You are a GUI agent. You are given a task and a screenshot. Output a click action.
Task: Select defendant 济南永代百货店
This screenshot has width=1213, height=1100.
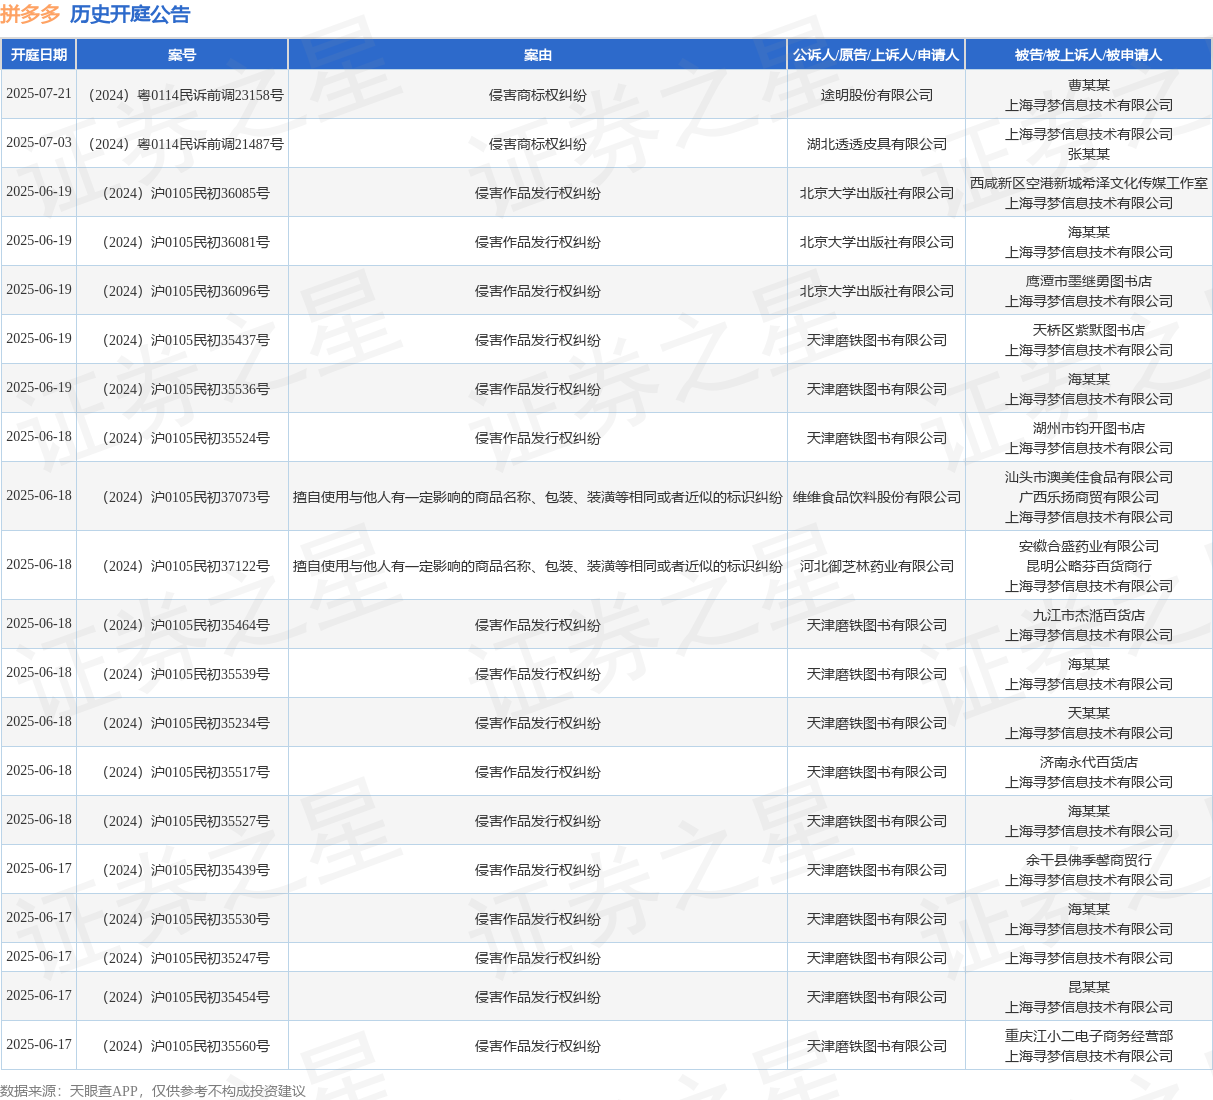[1089, 763]
